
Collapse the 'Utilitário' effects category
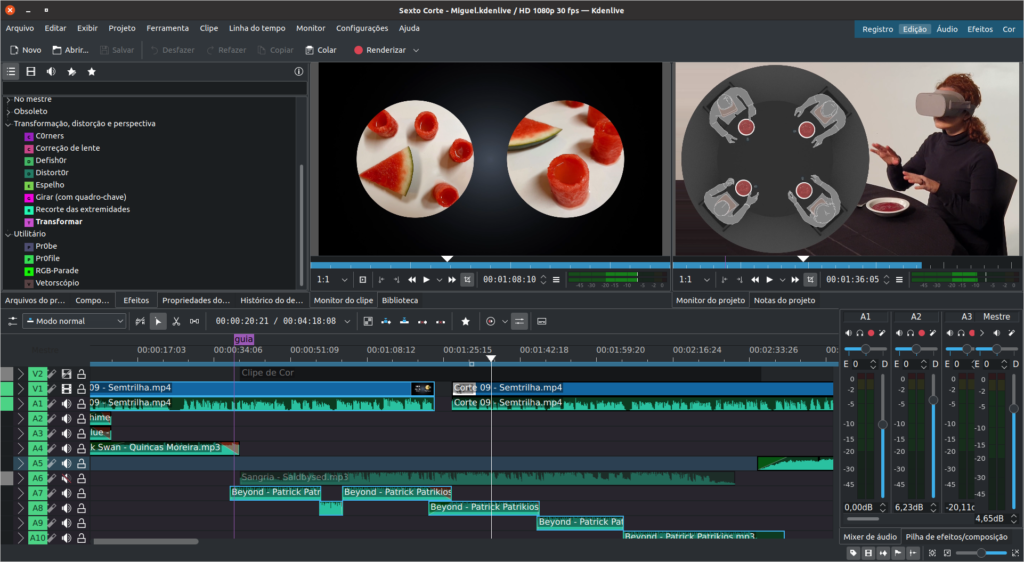point(9,233)
